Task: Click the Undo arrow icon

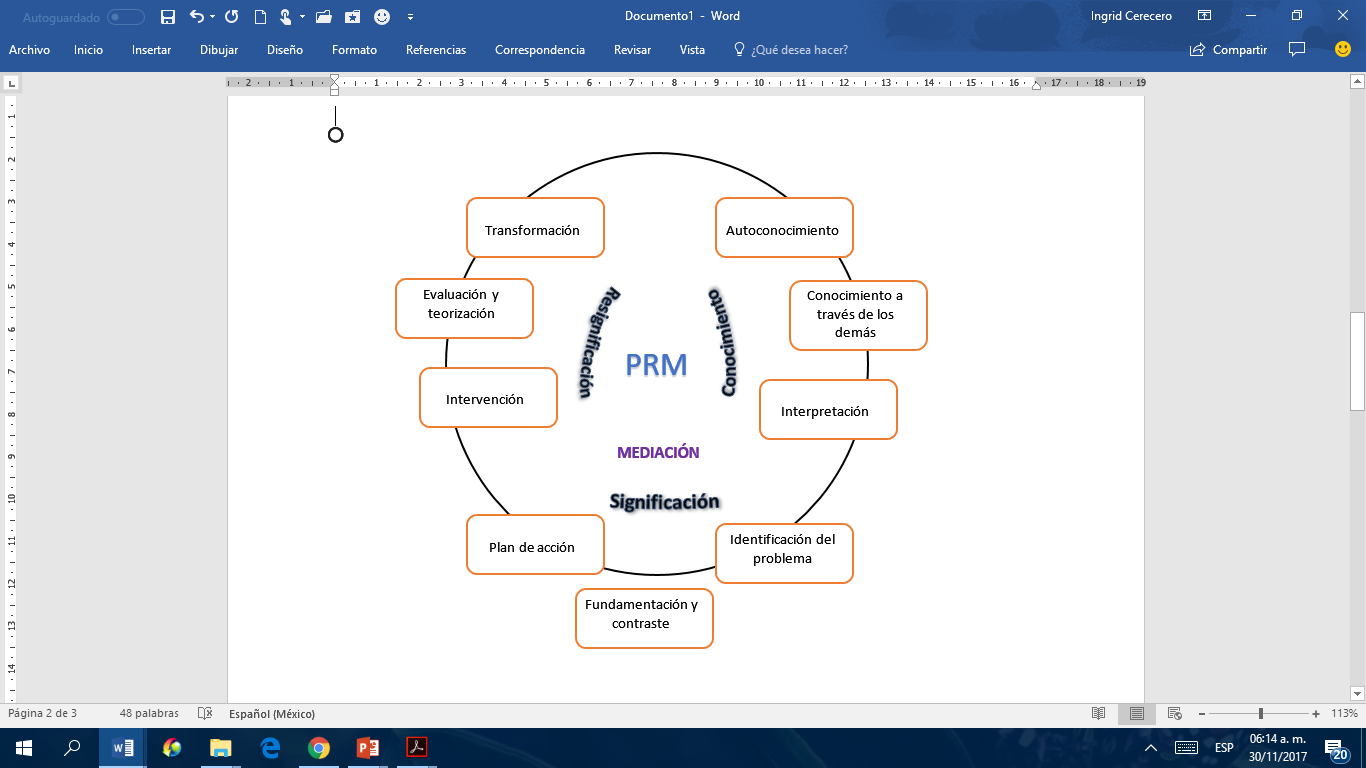Action: [x=196, y=17]
